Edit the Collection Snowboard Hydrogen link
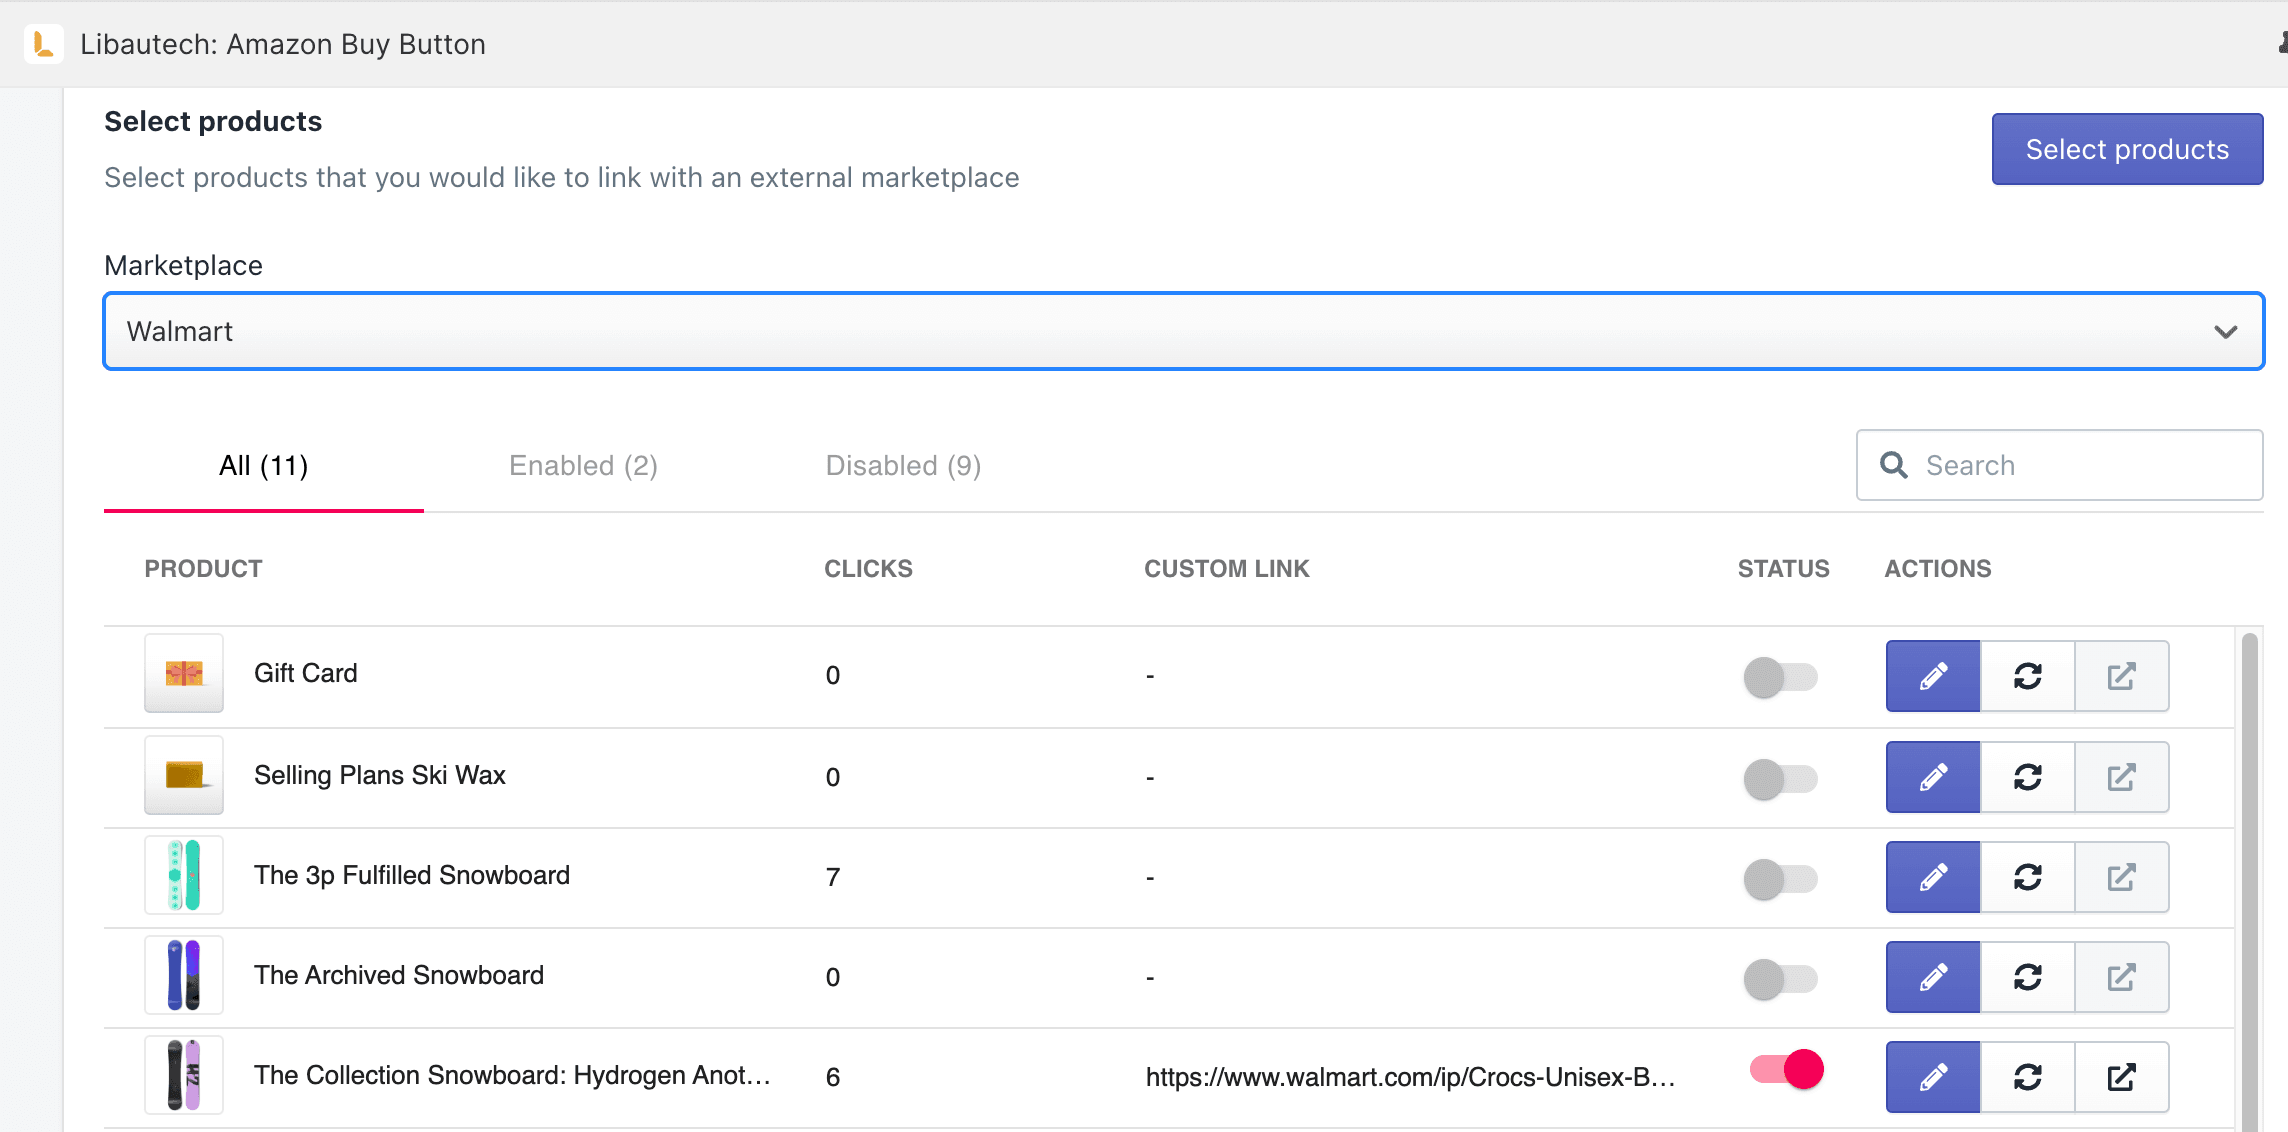The height and width of the screenshot is (1132, 2288). 1933,1077
